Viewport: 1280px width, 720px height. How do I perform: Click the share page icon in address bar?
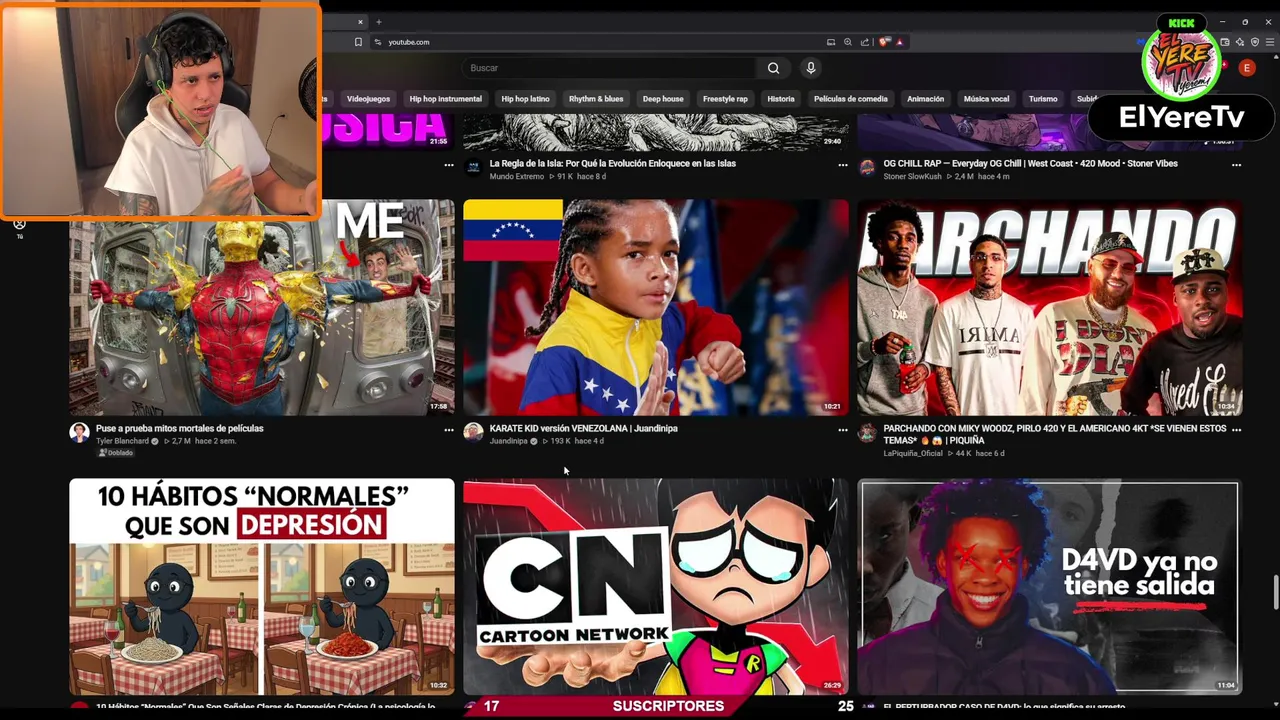click(865, 42)
